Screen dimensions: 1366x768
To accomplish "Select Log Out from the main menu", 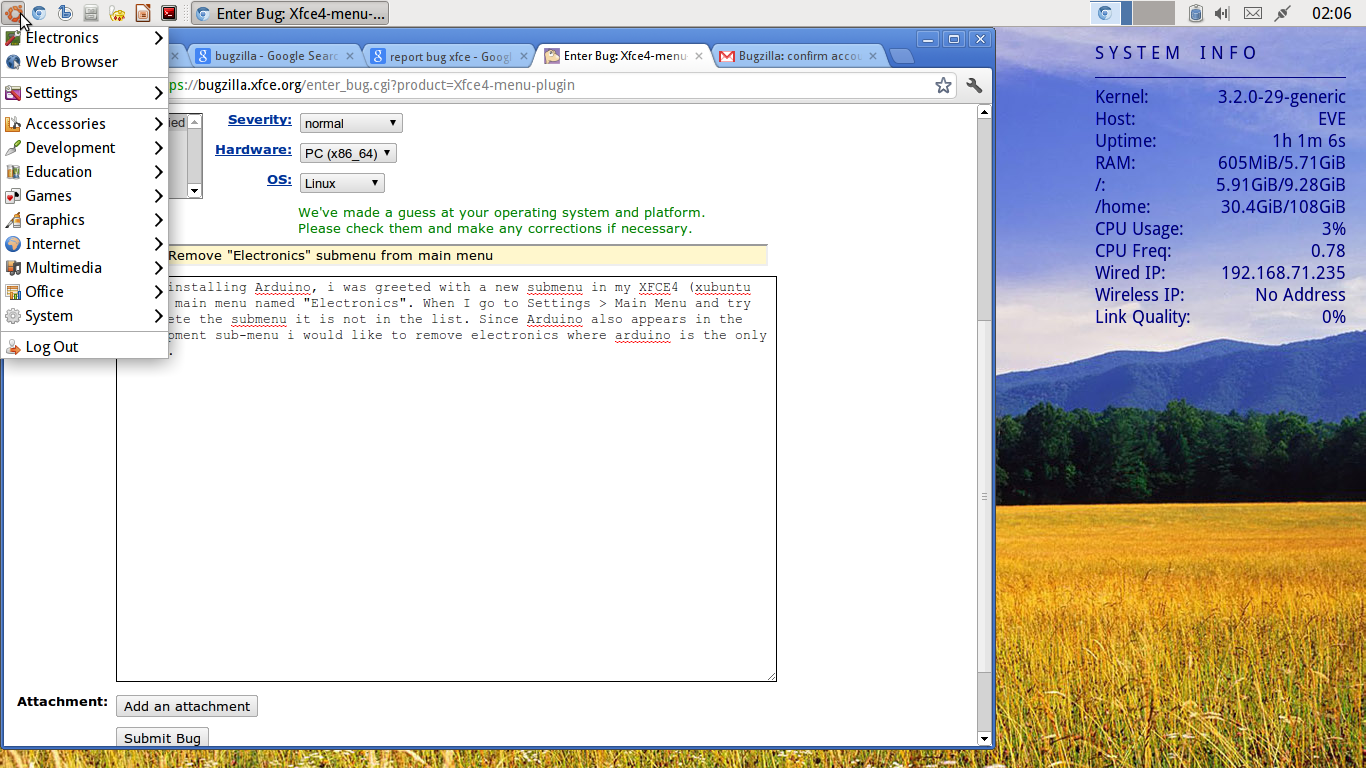I will tap(52, 347).
